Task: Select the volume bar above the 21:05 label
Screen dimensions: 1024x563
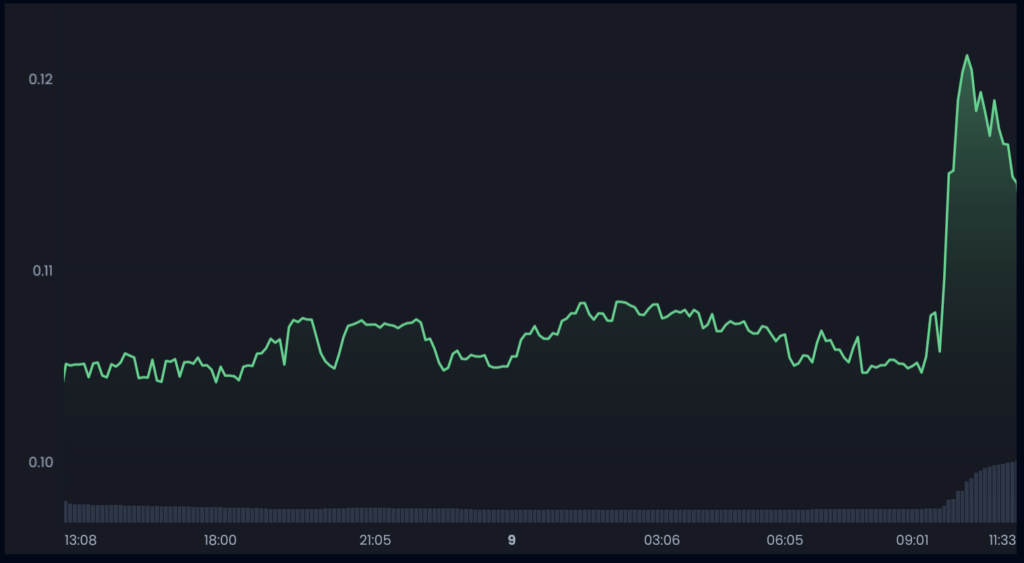Action: point(375,515)
